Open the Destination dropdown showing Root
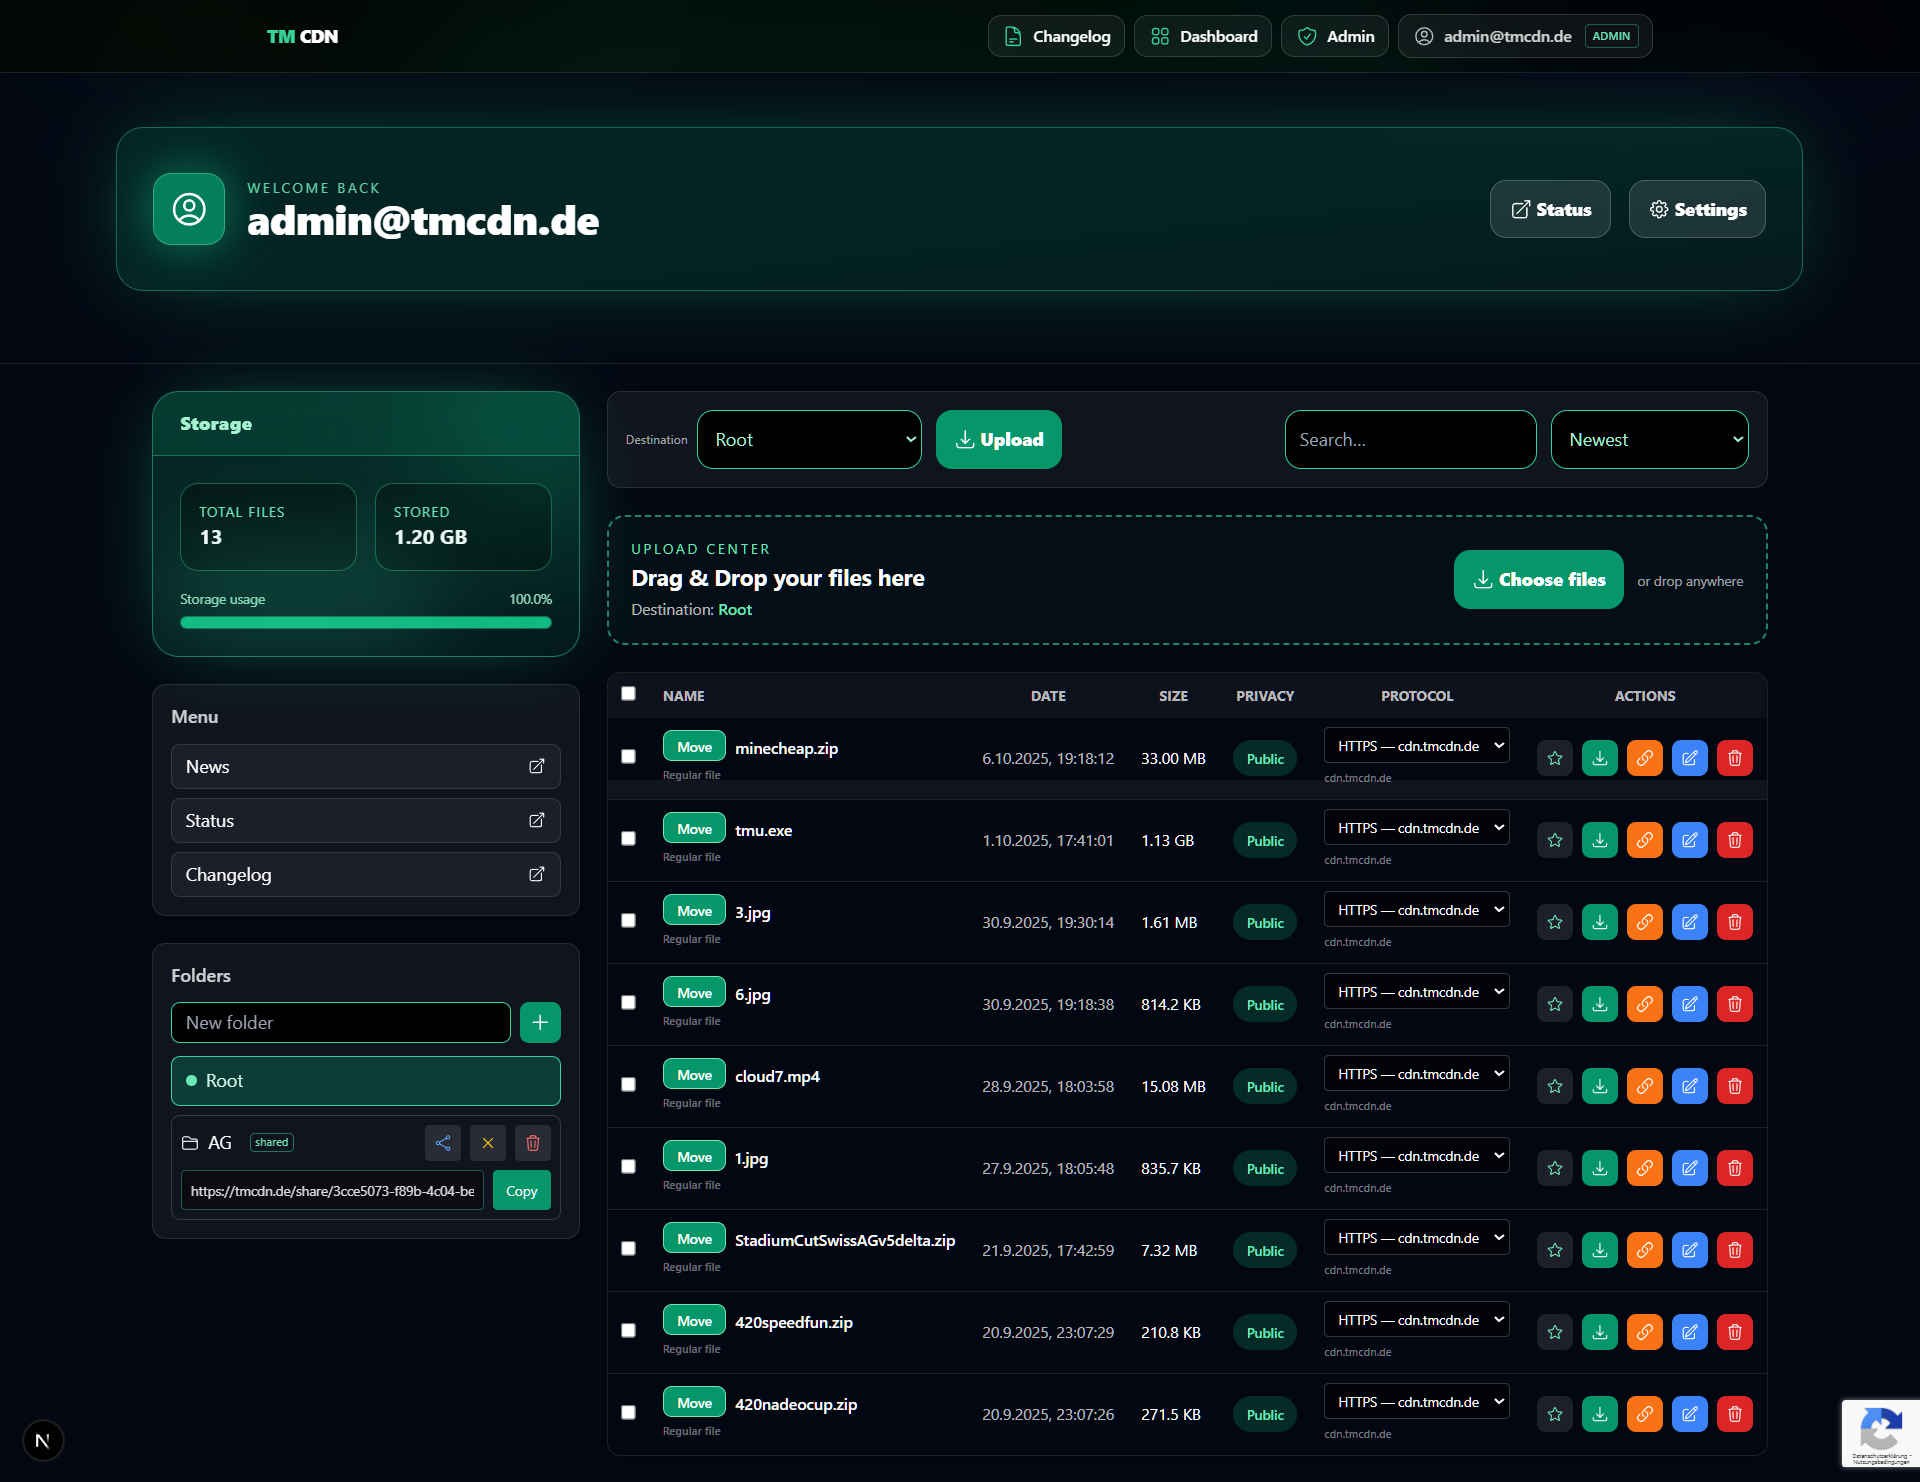The width and height of the screenshot is (1920, 1482). (809, 440)
